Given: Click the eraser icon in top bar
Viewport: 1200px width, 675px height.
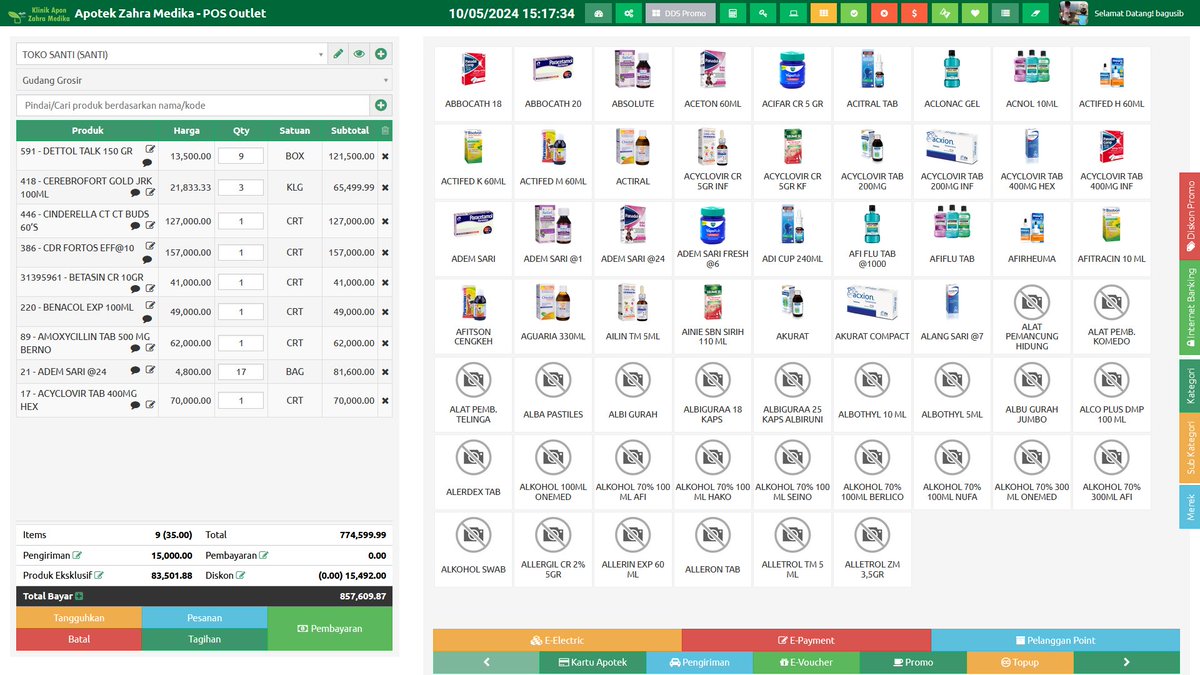Looking at the screenshot, I should tap(1036, 14).
